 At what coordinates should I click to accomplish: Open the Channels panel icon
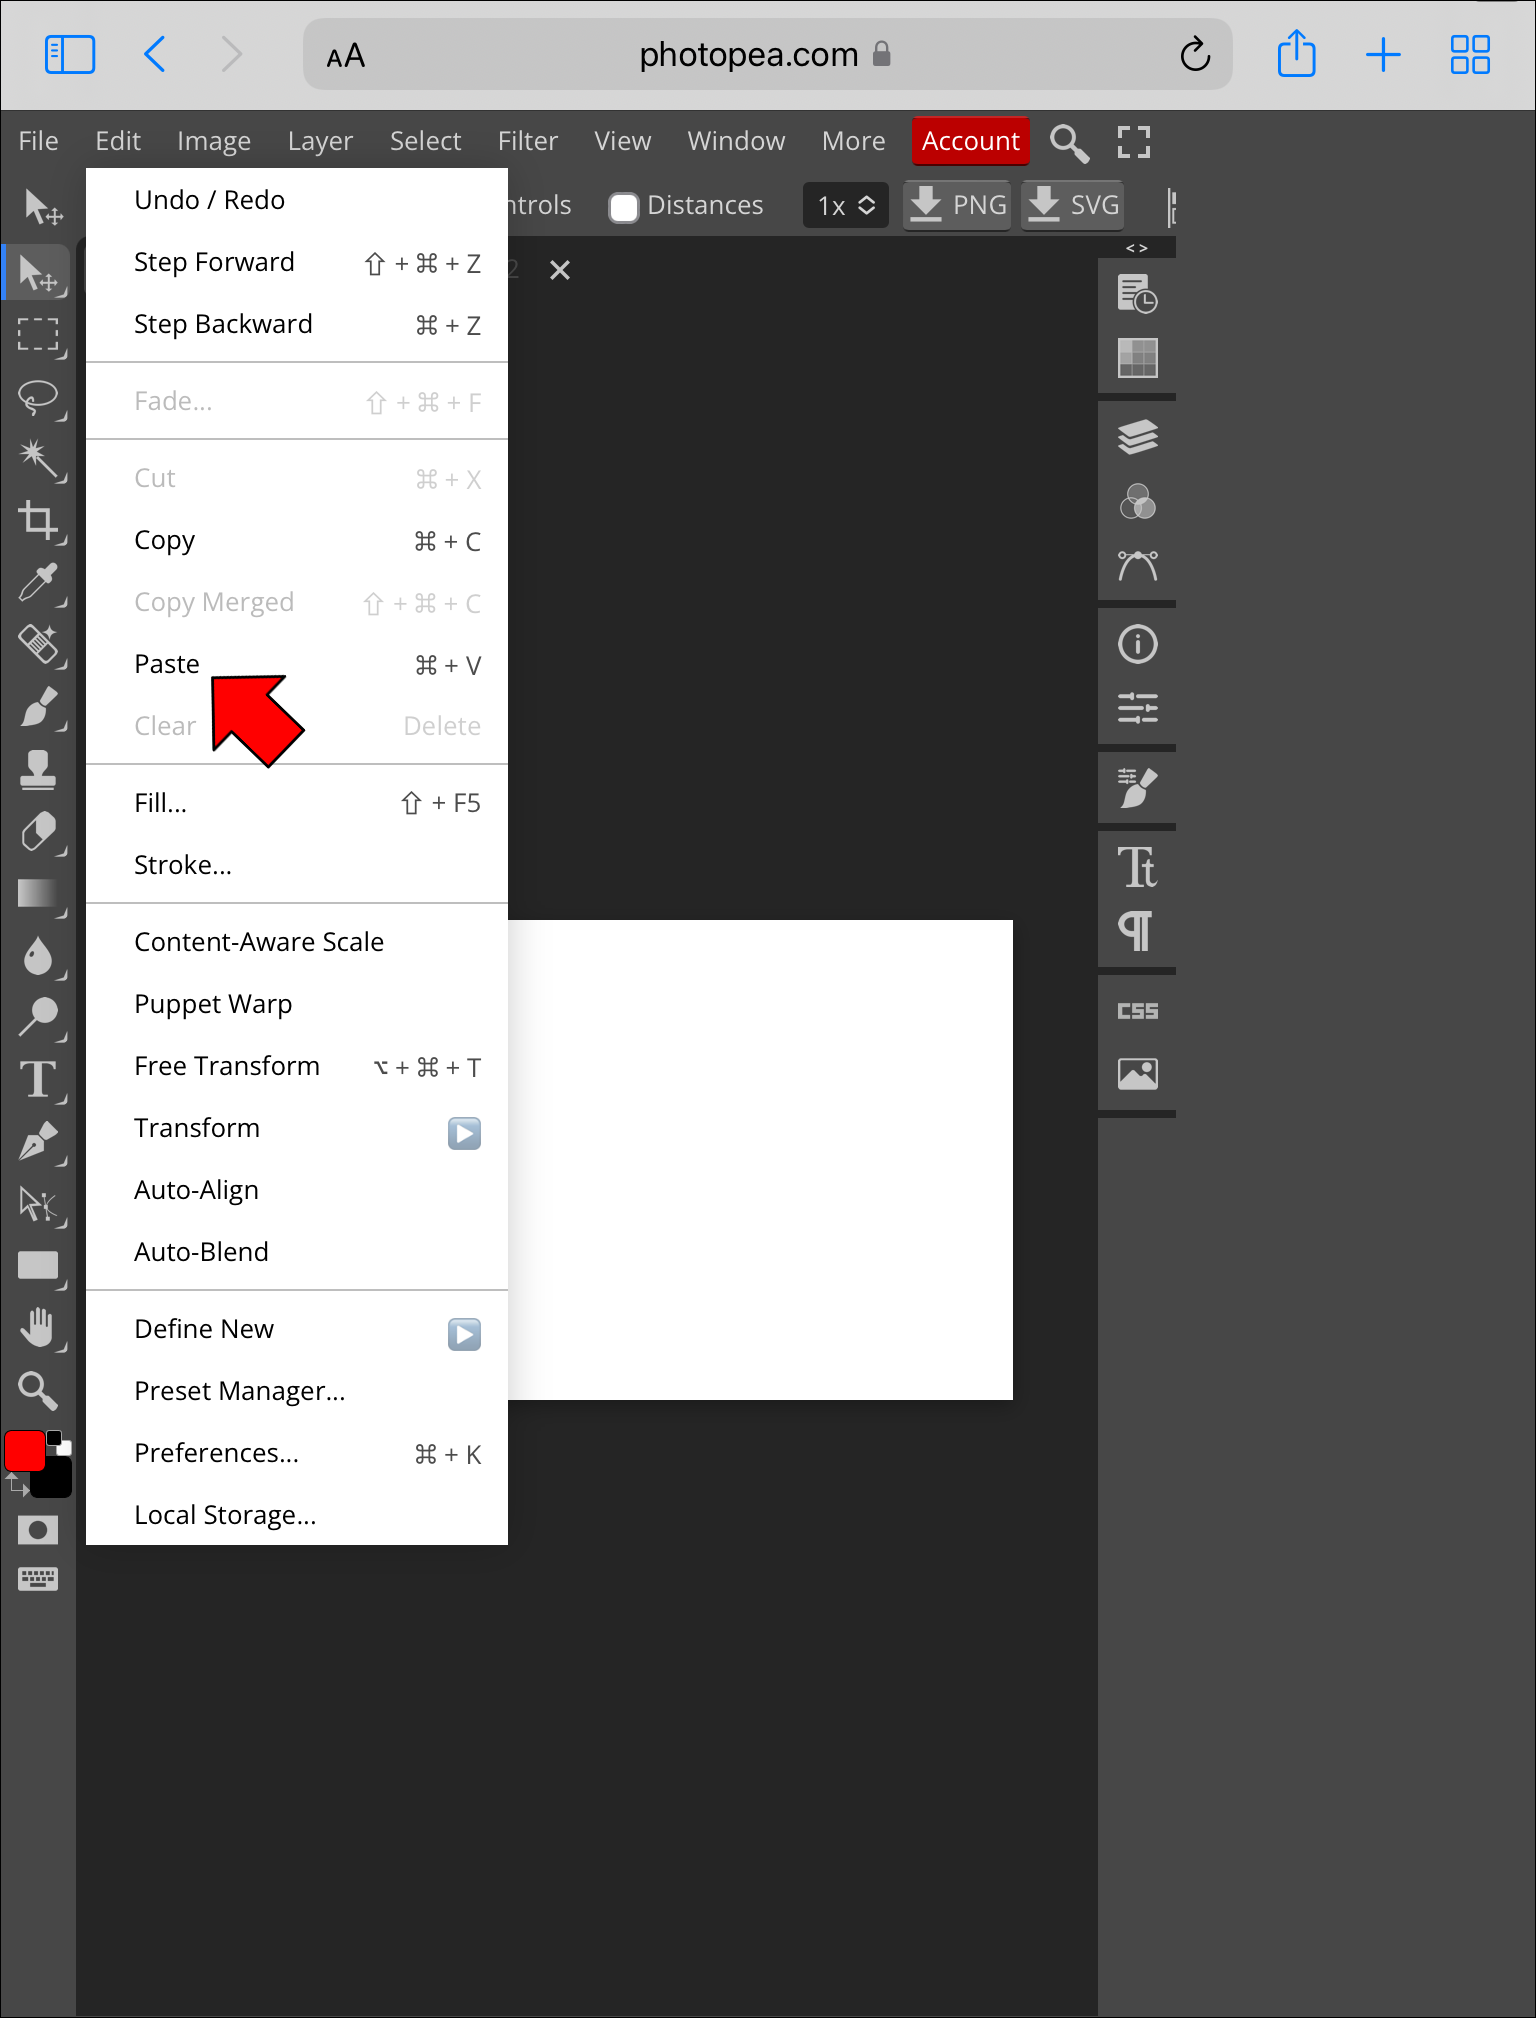pos(1137,501)
